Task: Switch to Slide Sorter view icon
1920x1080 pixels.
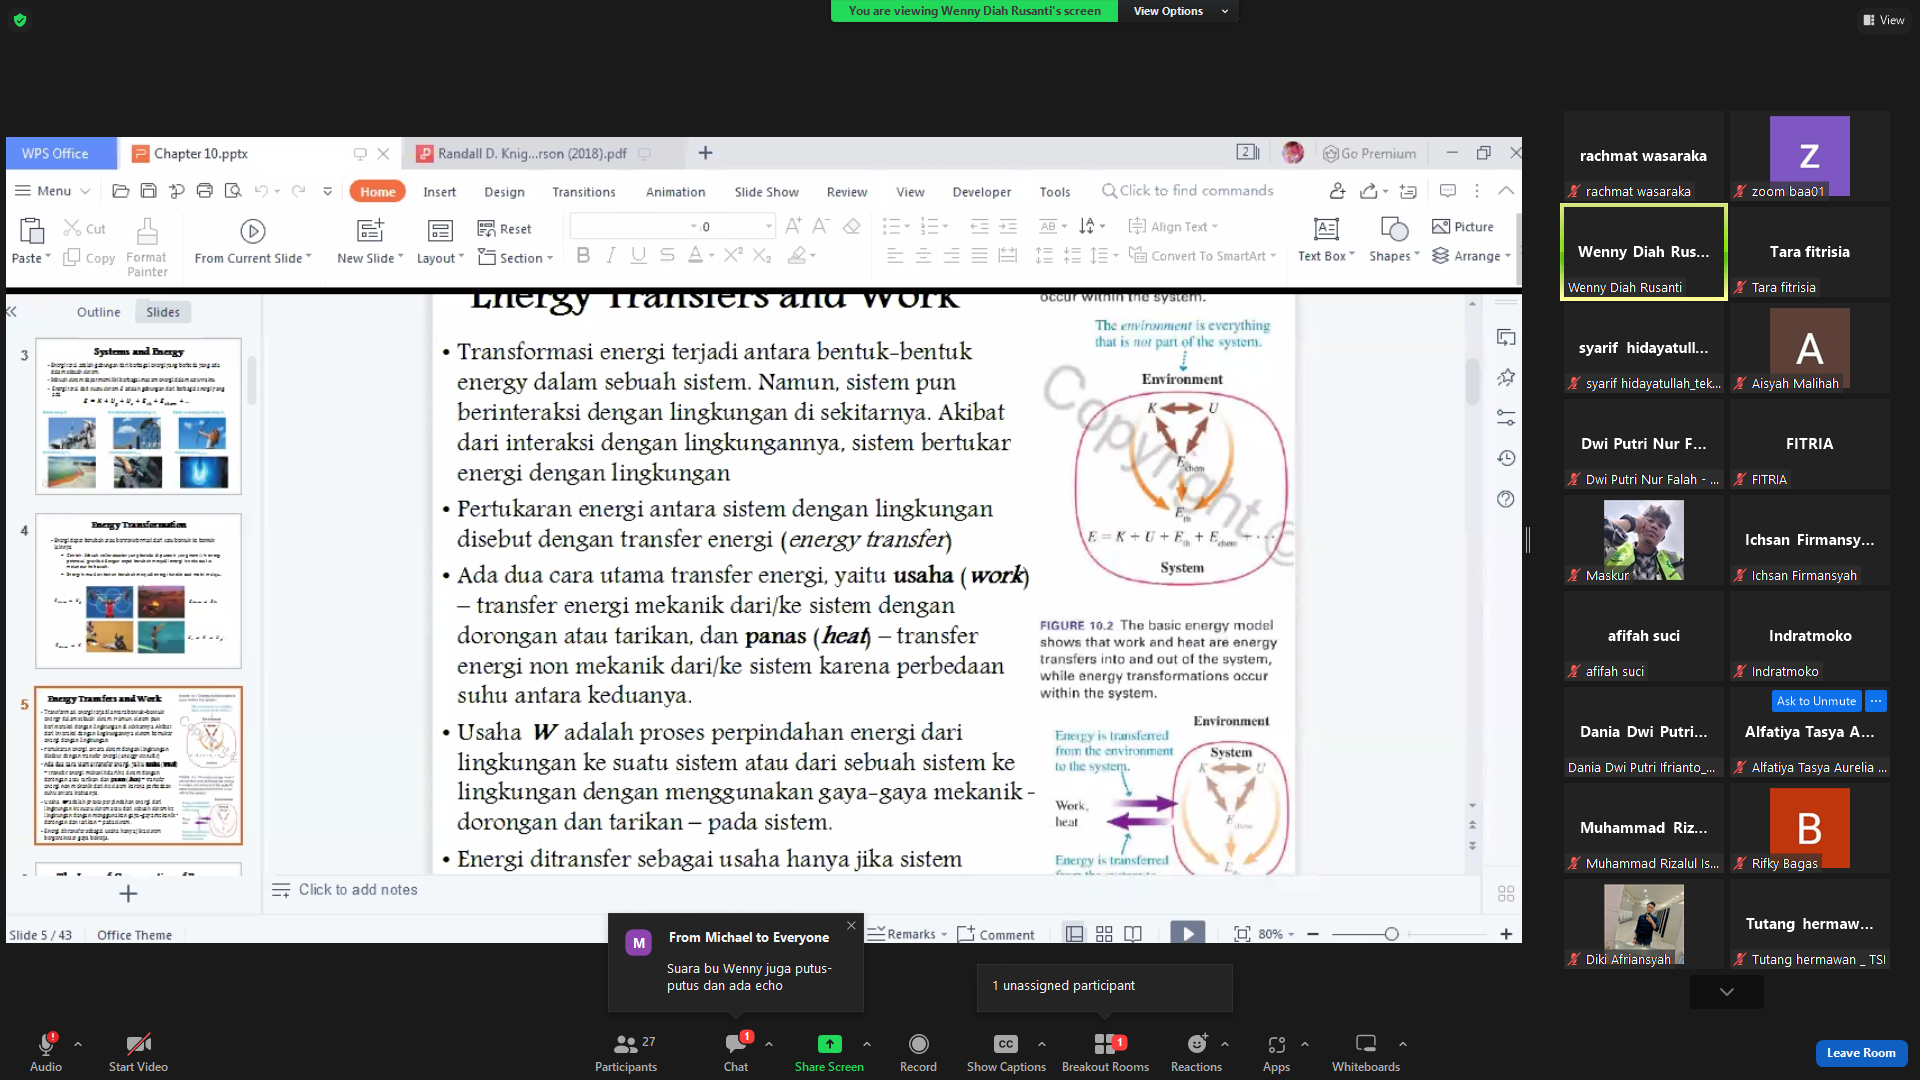Action: [1104, 934]
